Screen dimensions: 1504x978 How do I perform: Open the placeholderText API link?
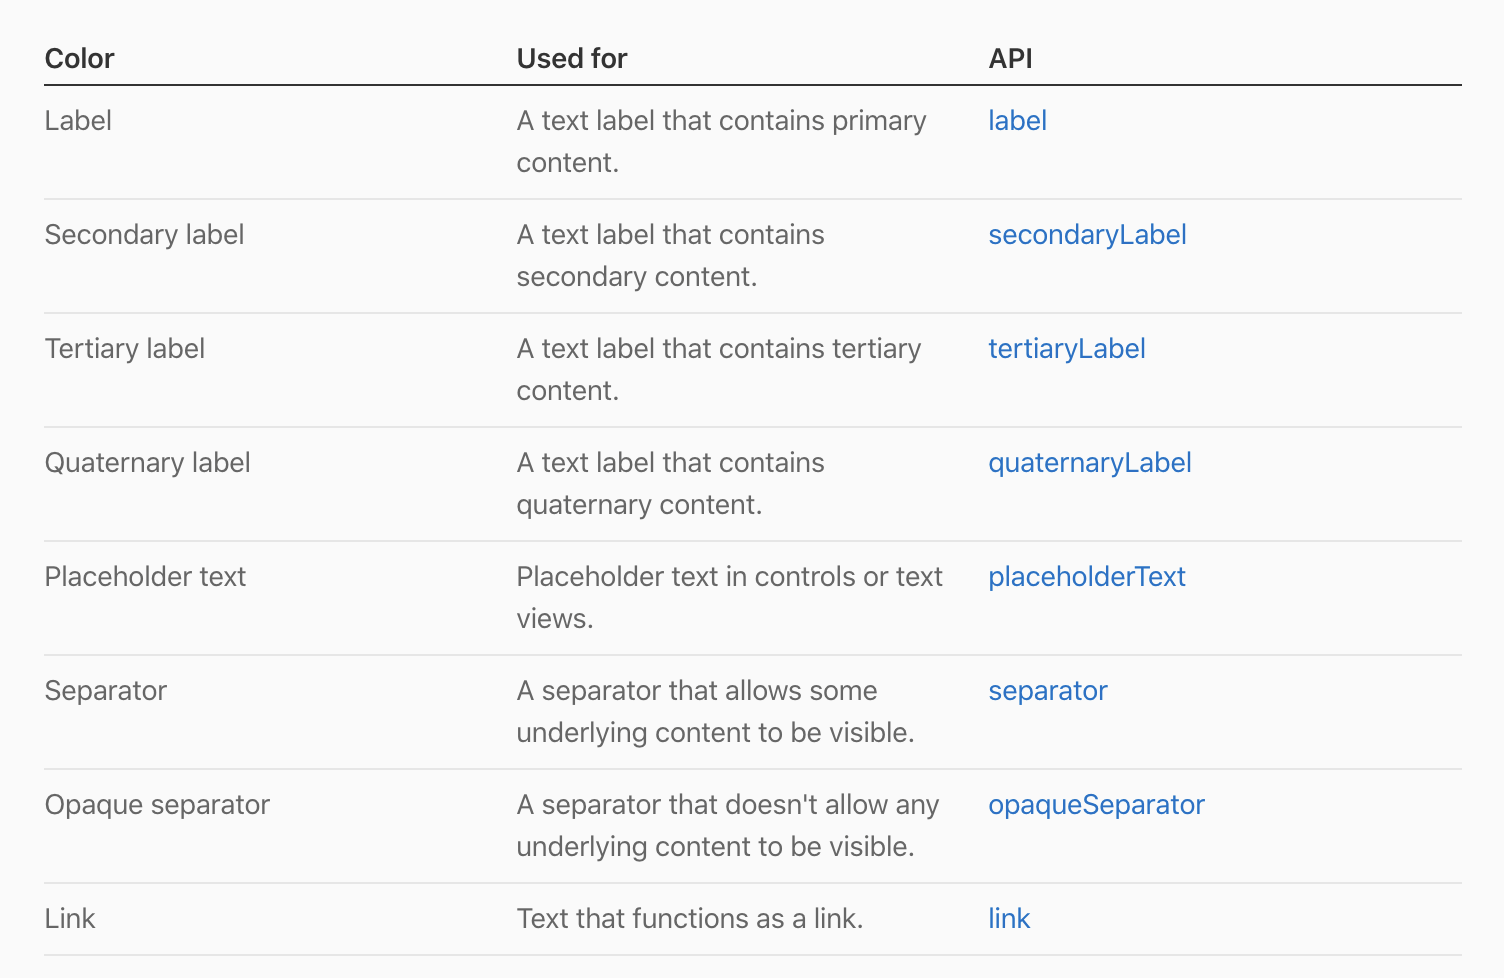(1086, 577)
